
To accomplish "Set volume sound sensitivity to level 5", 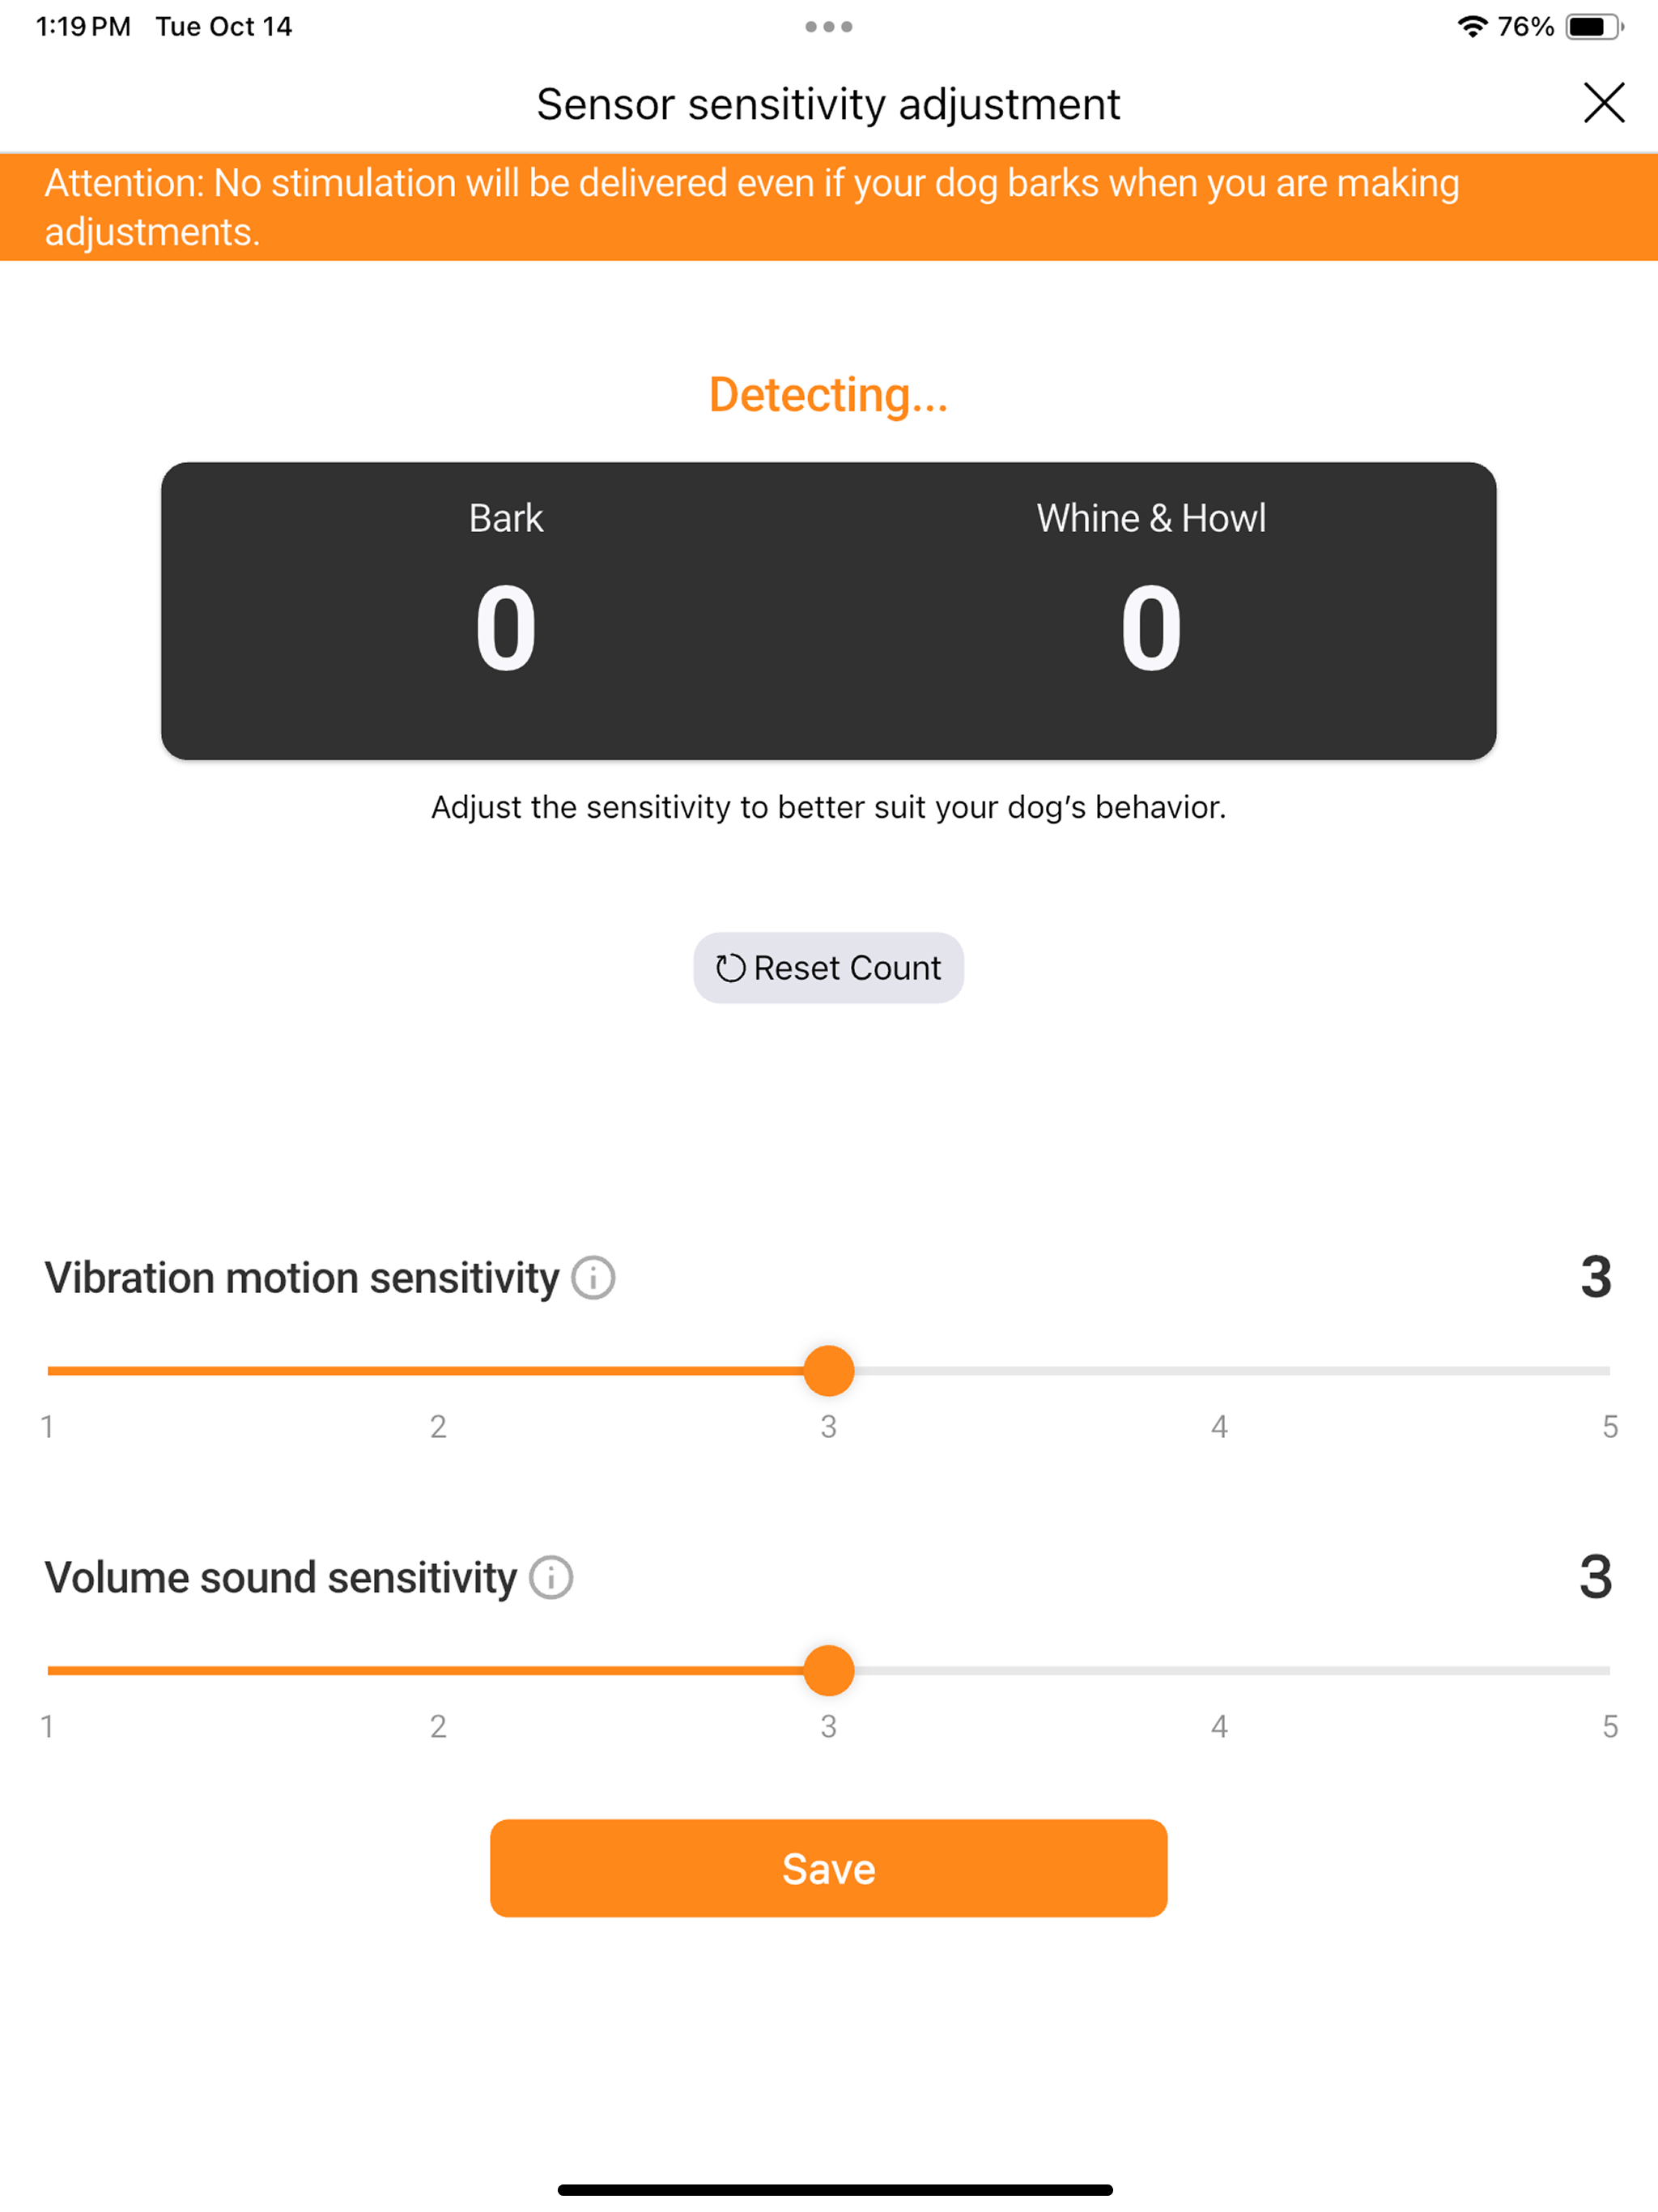I will point(1609,1671).
